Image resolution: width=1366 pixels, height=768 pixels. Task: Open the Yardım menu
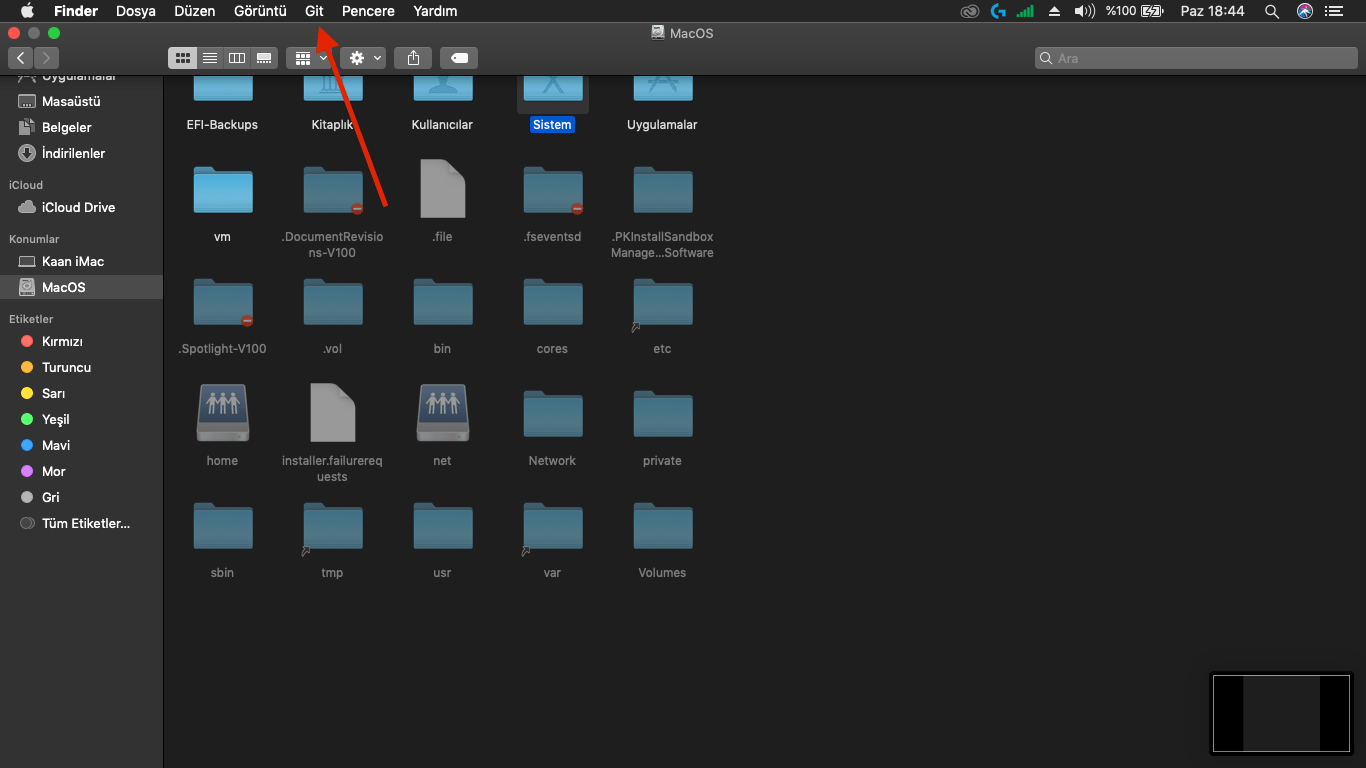point(435,11)
